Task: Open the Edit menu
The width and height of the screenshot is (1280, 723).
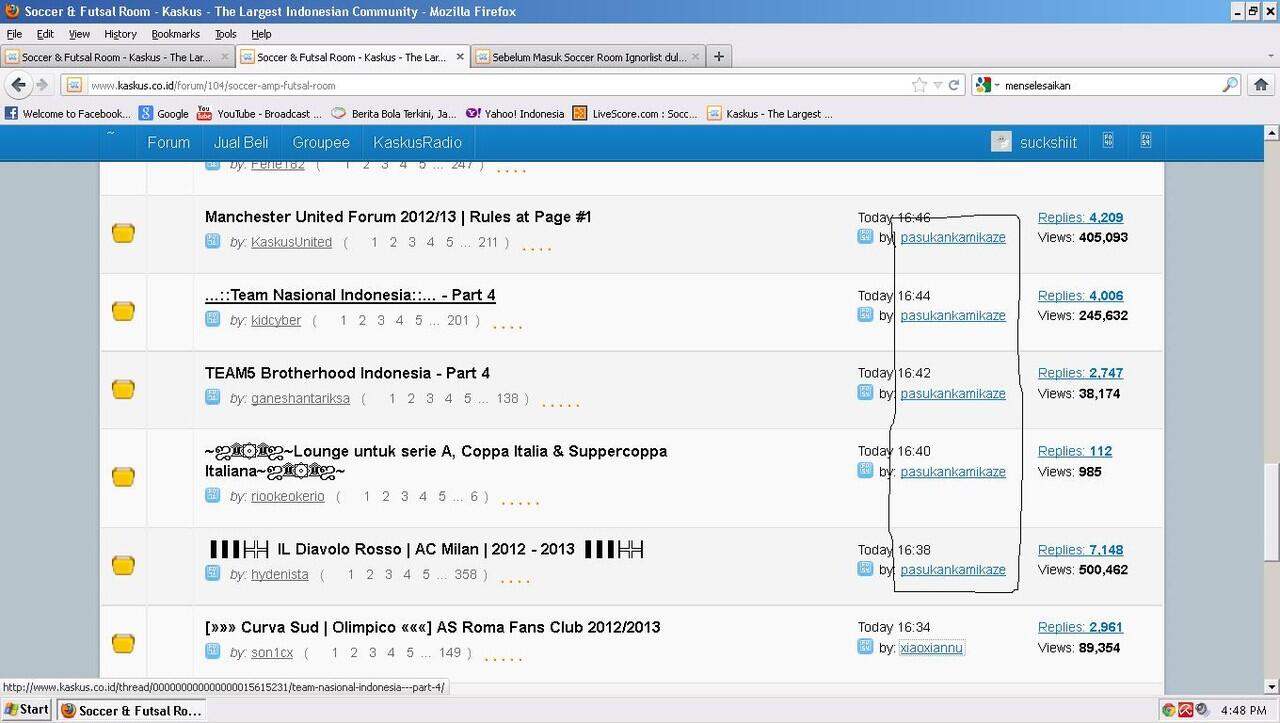Action: [x=45, y=34]
